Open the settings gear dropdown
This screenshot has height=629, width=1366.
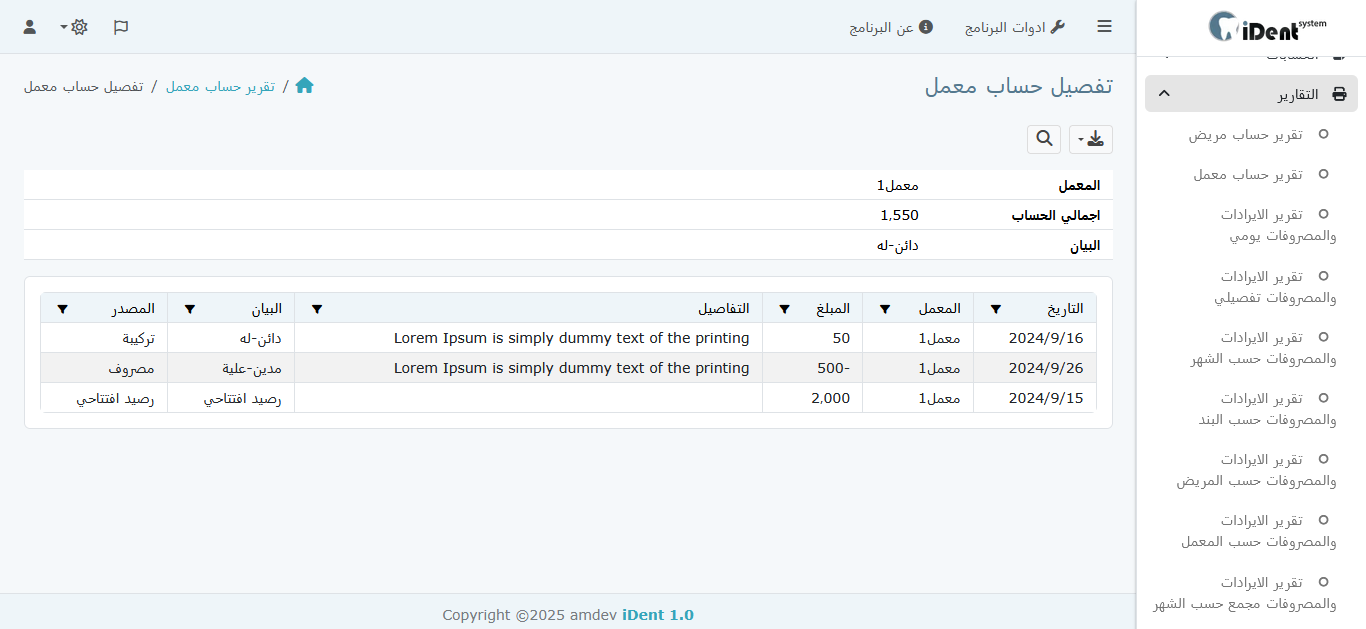(x=74, y=27)
